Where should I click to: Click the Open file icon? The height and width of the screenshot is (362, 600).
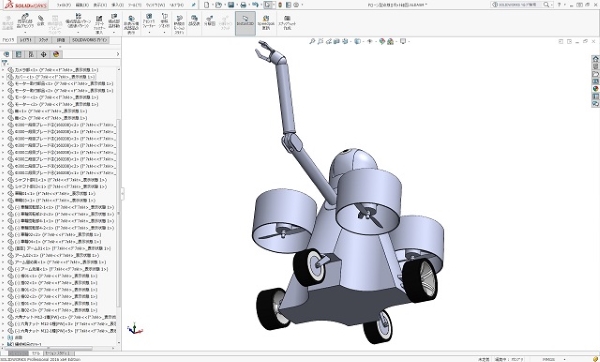[218, 5]
